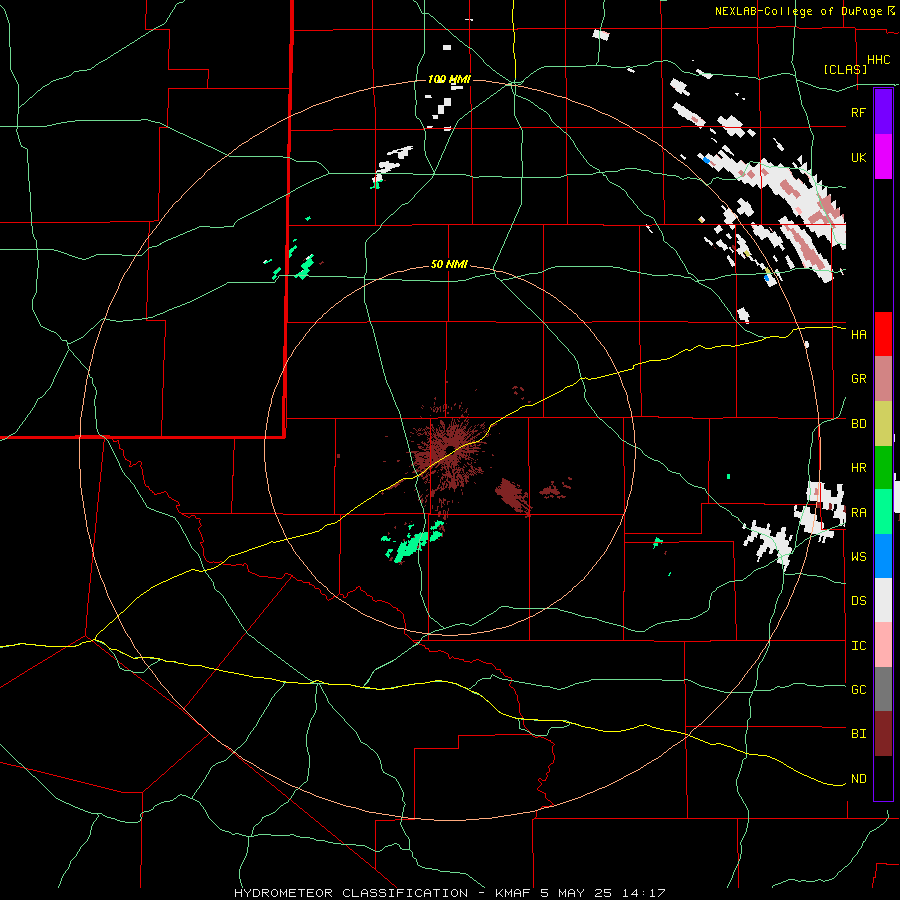Click the RA light green legend swatch
900x900 pixels.
883,512
